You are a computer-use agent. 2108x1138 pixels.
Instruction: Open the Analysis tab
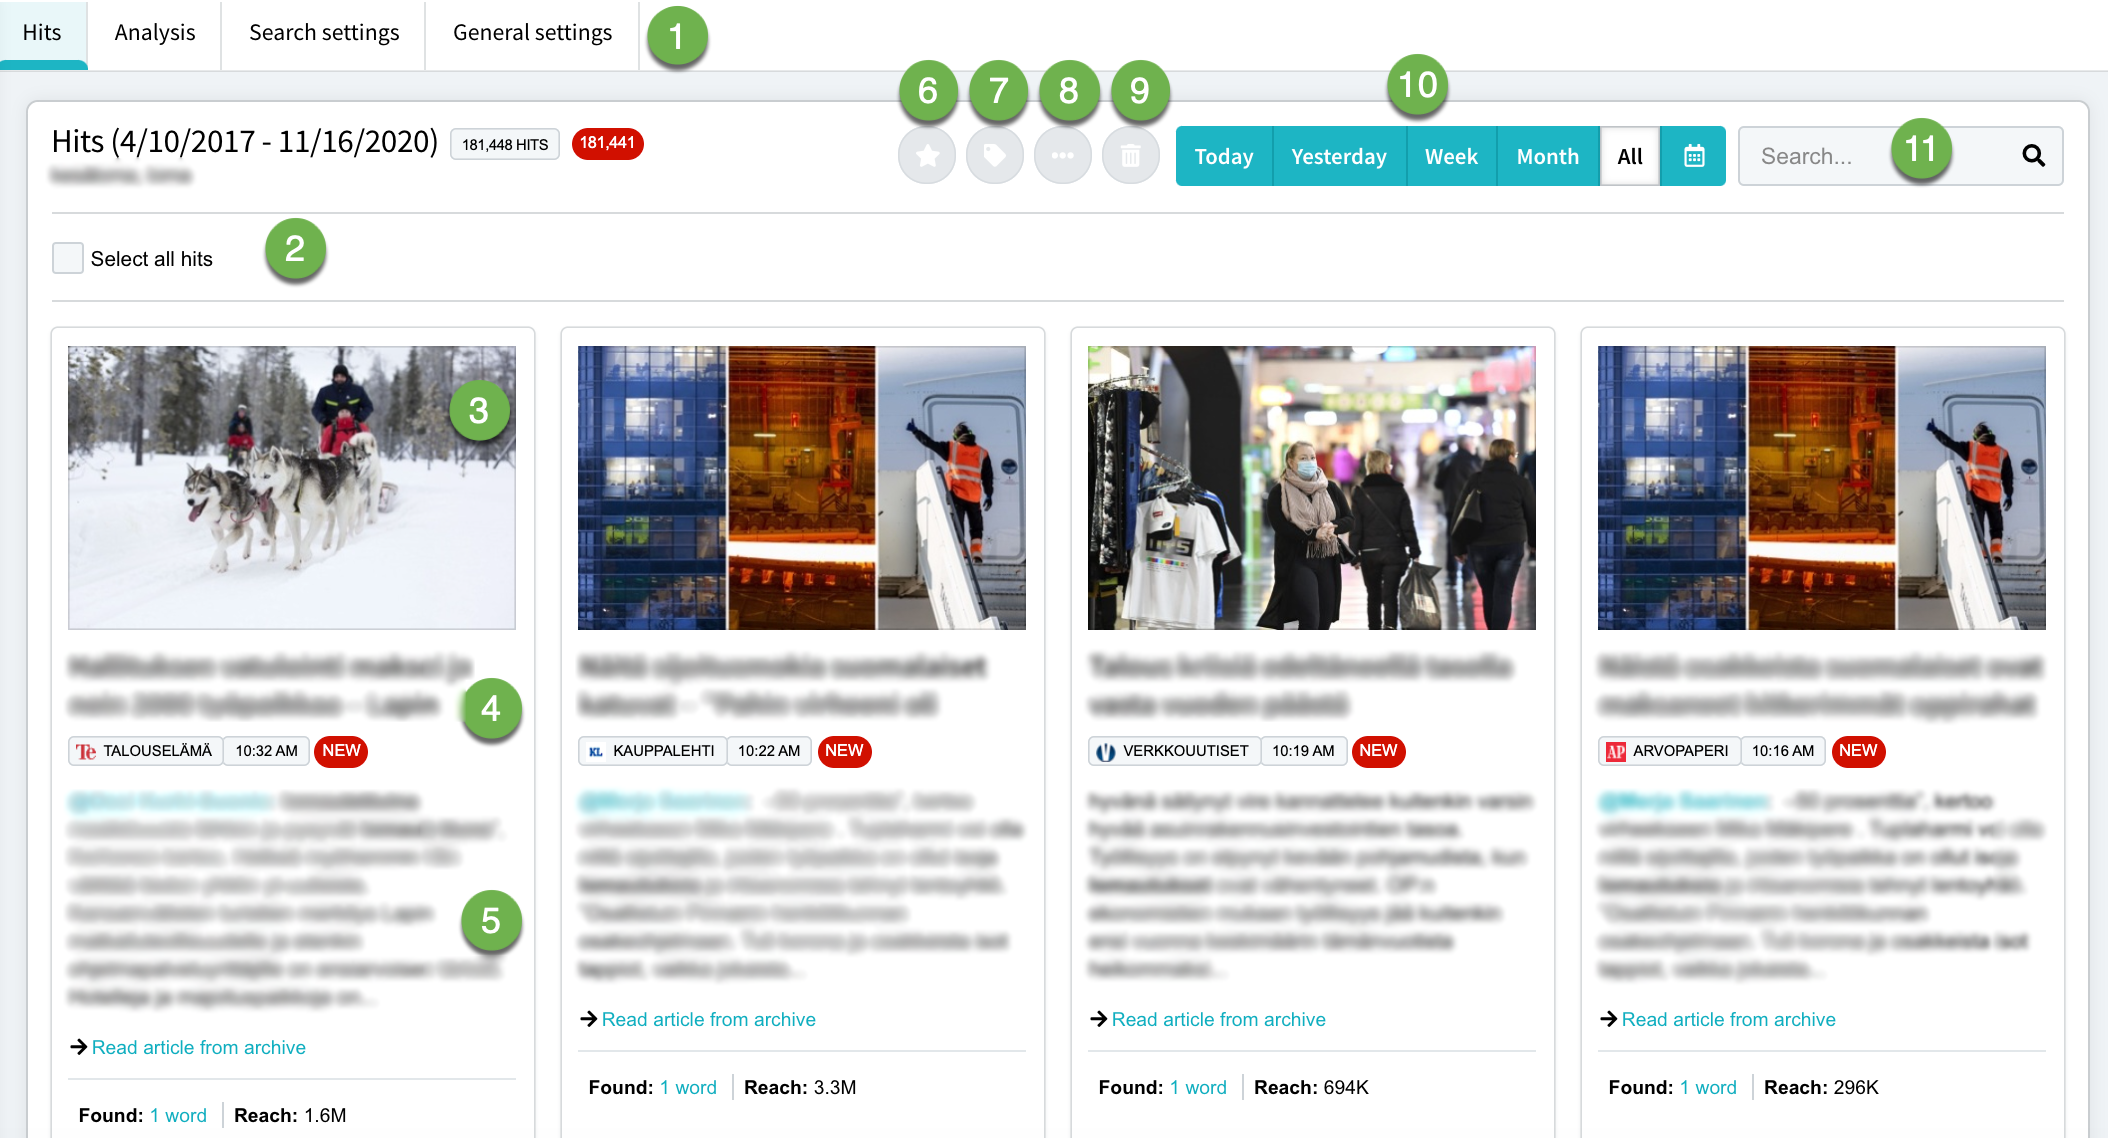pyautogui.click(x=155, y=33)
